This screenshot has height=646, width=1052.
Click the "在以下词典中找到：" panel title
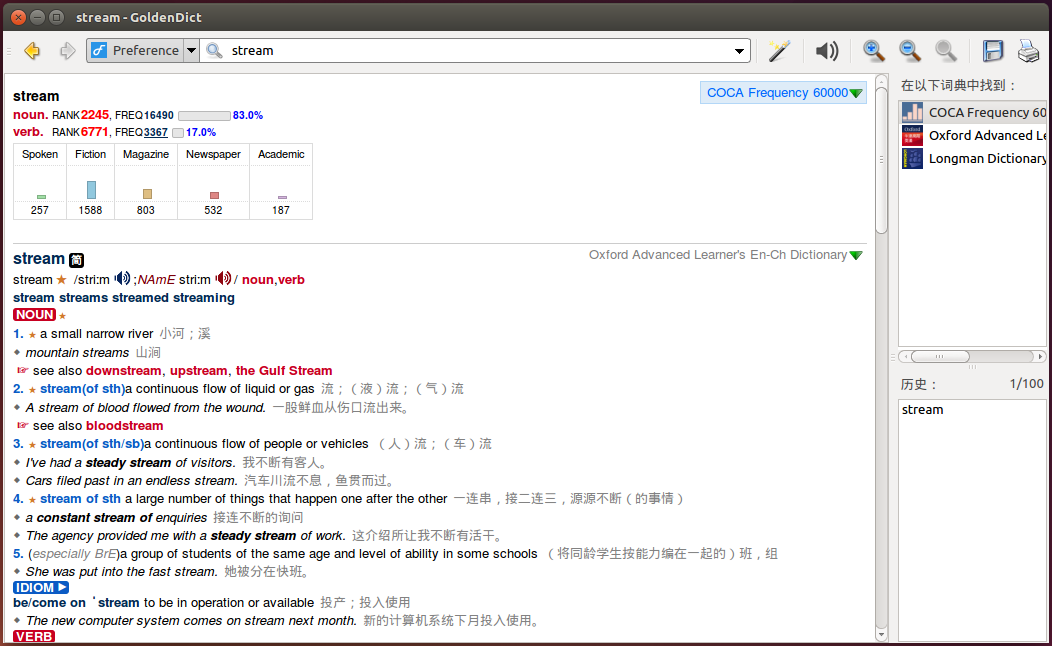click(x=959, y=85)
